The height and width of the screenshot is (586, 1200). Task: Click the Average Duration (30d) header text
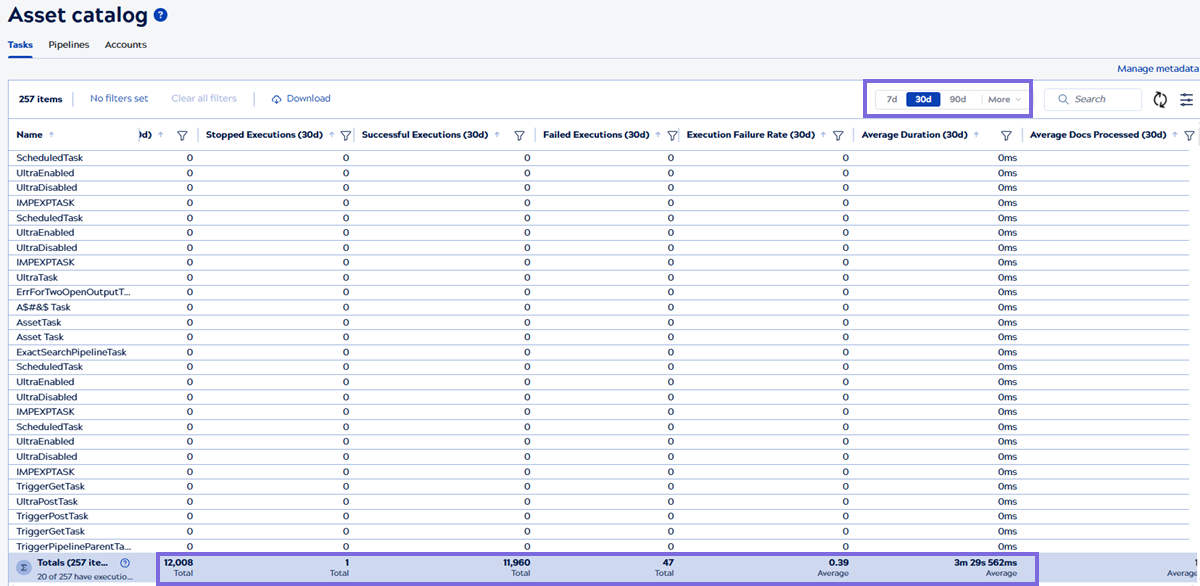[914, 134]
